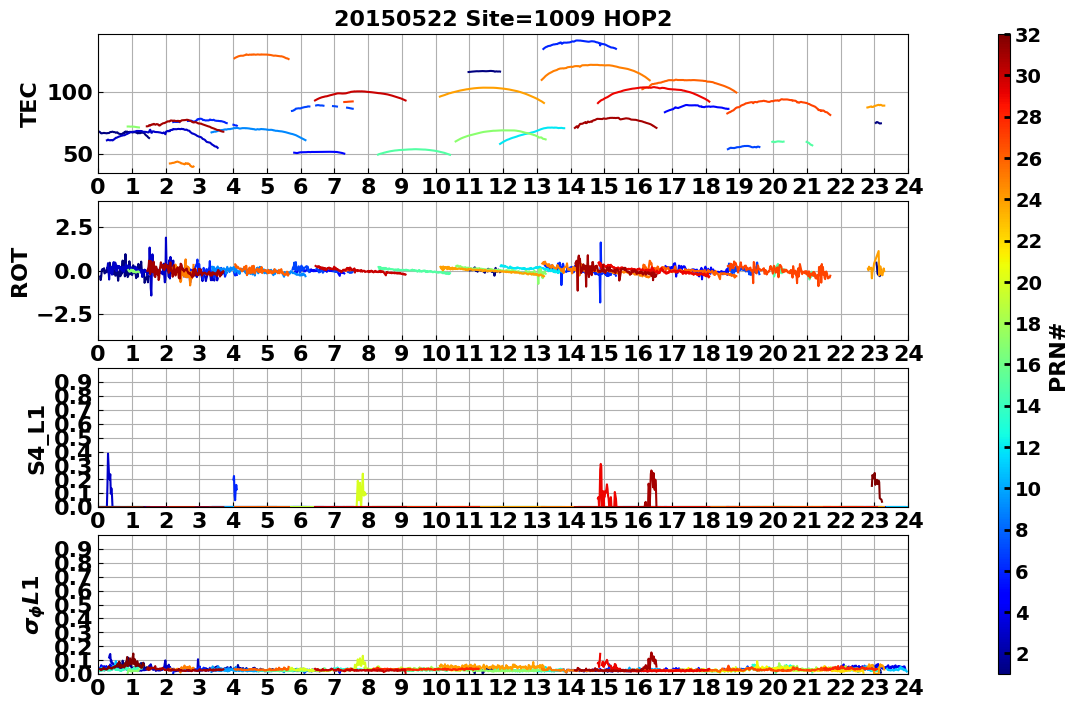Click hour 9 tick under S4_L1 panel
This screenshot has width=1077, height=709.
(402, 520)
